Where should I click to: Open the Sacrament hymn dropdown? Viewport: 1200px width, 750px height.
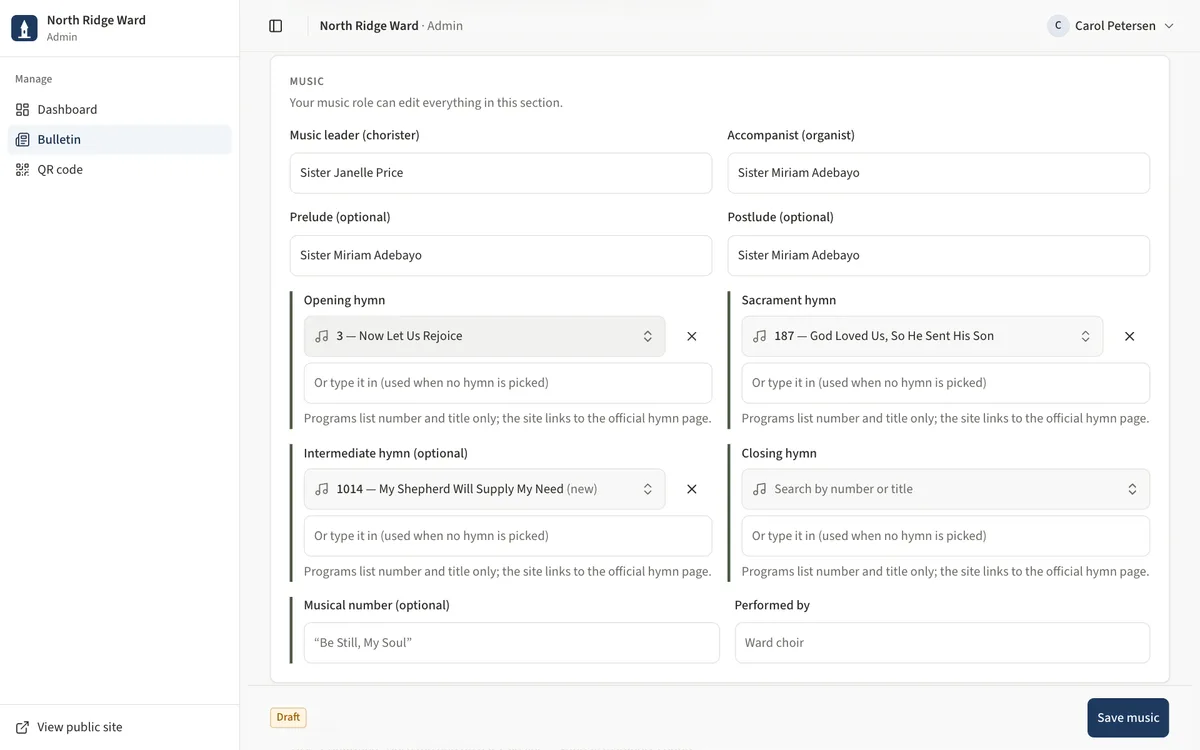(x=922, y=337)
